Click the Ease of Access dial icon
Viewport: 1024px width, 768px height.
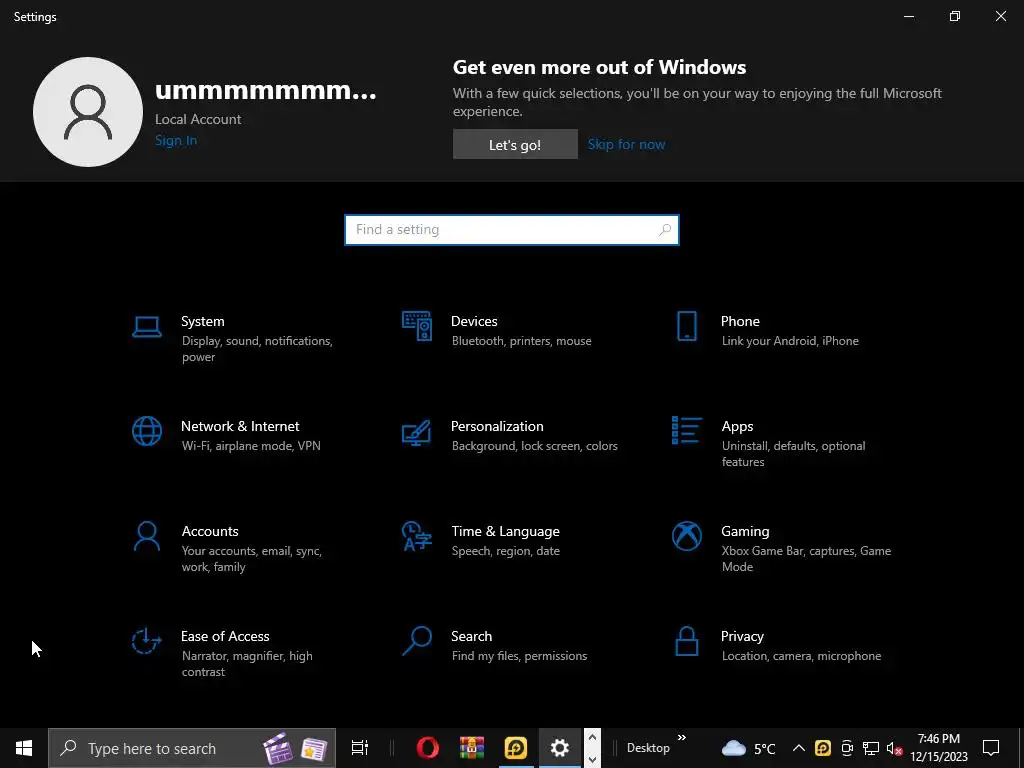(146, 641)
